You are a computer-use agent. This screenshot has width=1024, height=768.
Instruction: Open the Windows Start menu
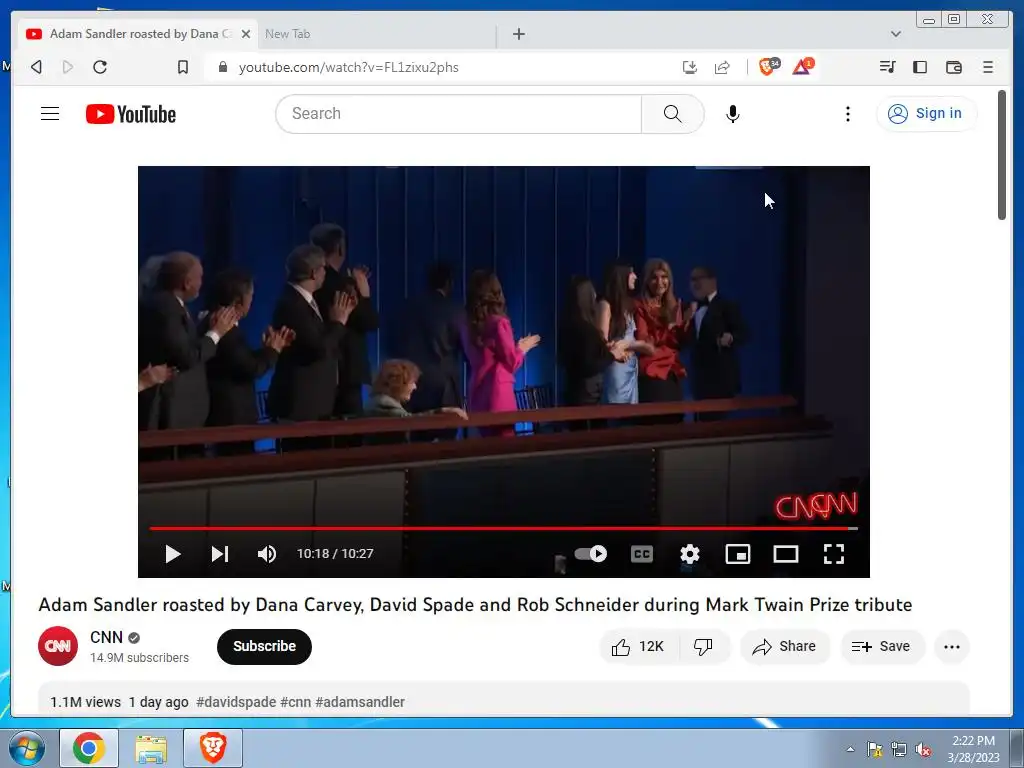26,748
